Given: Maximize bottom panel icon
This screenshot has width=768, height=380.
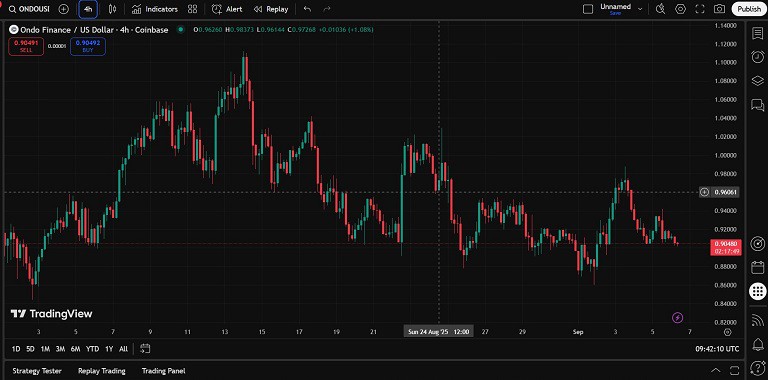Looking at the screenshot, I should pyautogui.click(x=735, y=370).
